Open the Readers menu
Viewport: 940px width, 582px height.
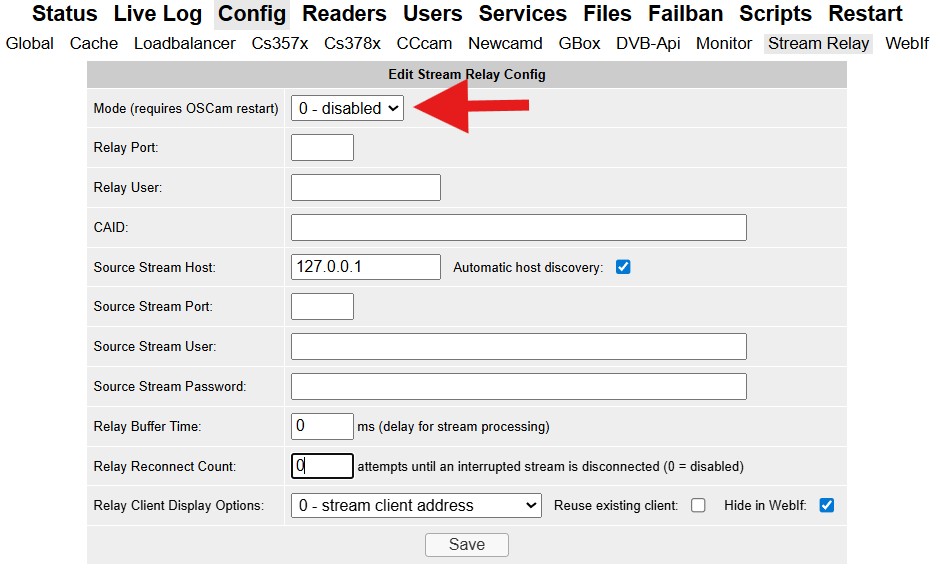pos(344,14)
